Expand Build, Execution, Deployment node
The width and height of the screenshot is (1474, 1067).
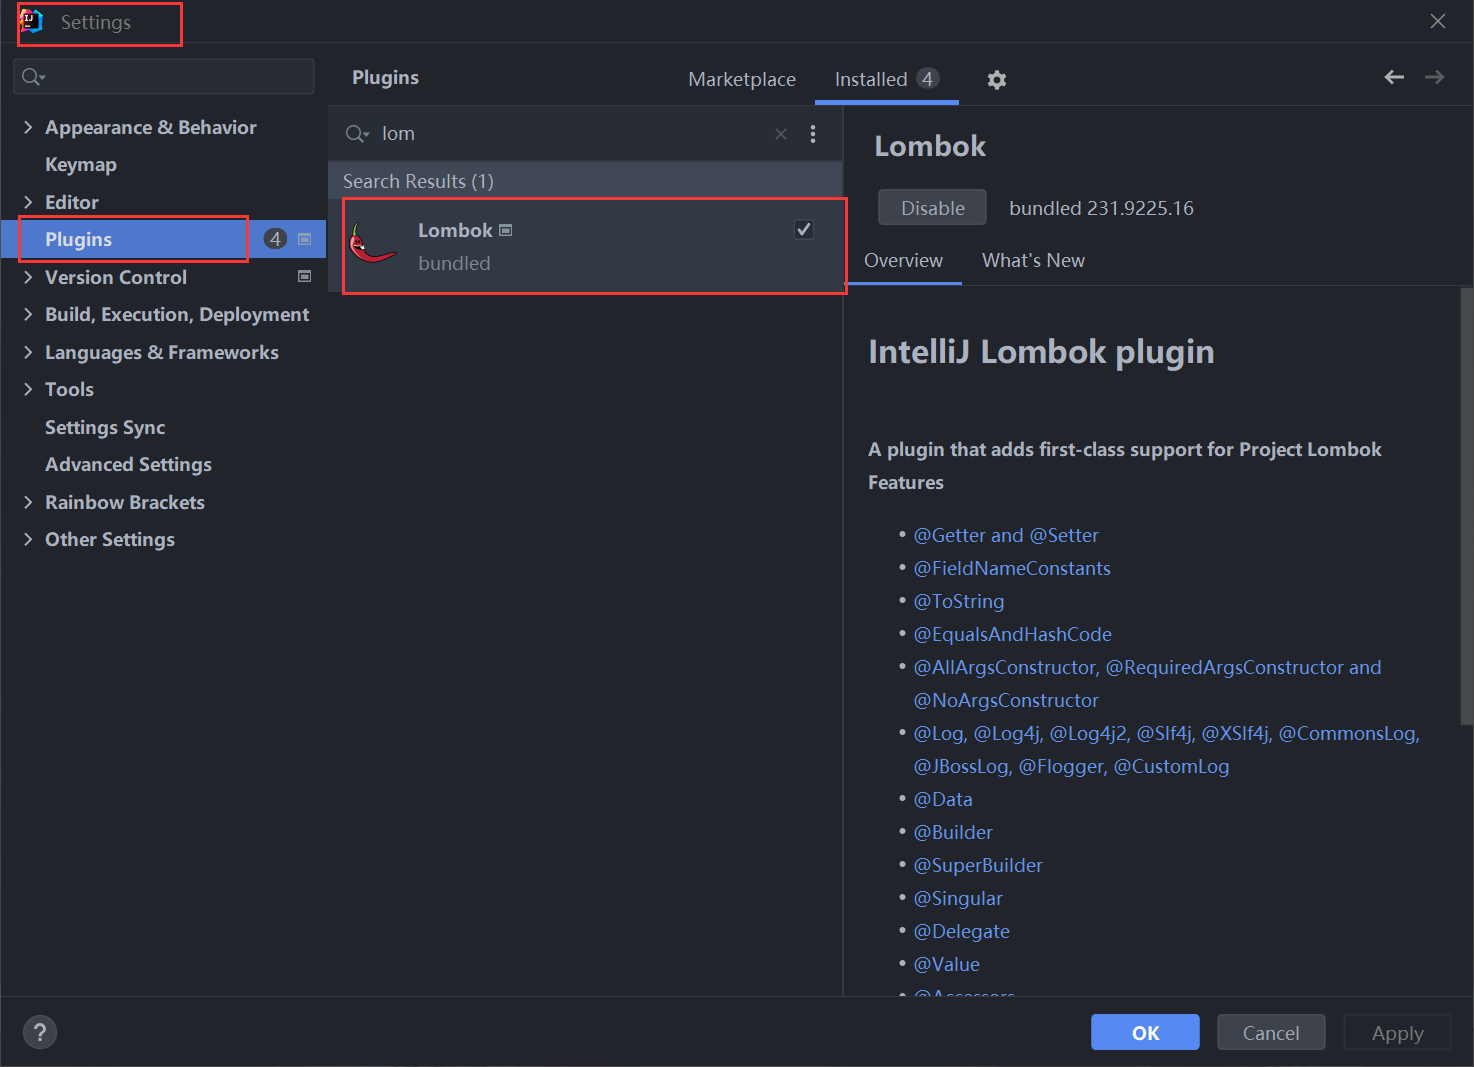click(x=28, y=314)
